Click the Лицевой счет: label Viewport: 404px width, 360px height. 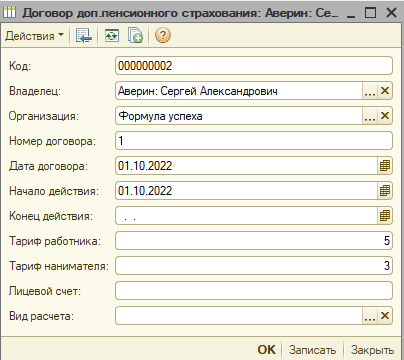tap(45, 291)
